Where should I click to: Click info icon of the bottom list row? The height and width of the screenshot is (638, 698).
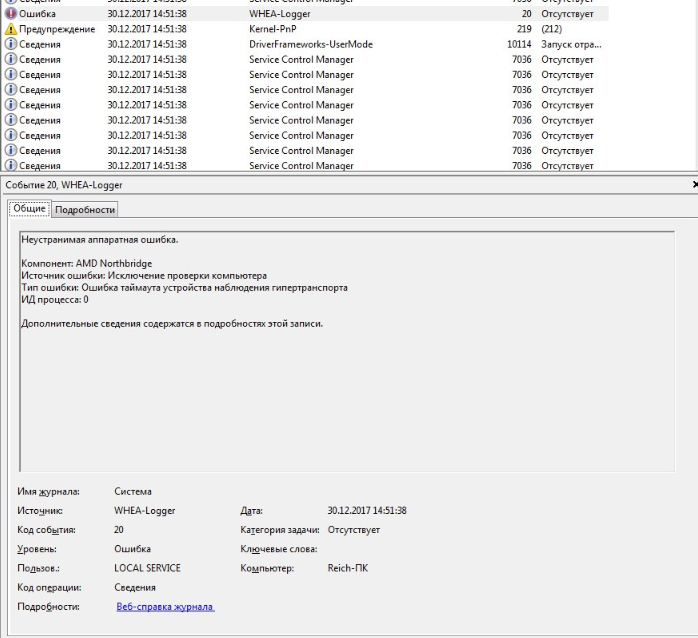(x=11, y=166)
